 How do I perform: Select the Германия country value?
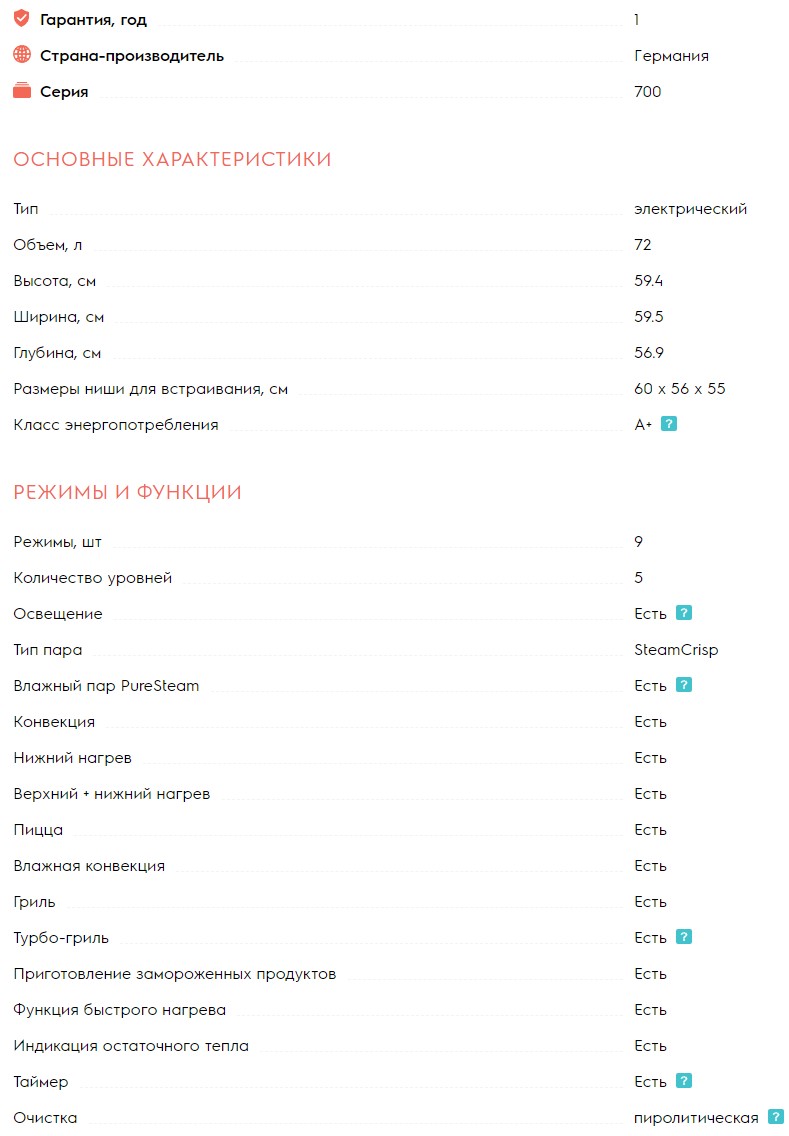coord(671,56)
